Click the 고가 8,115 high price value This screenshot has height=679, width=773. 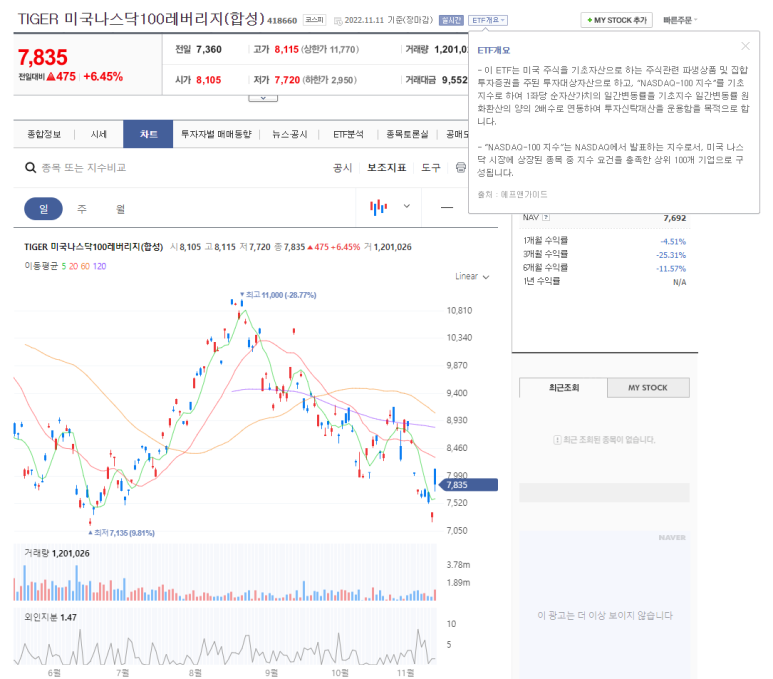click(x=286, y=49)
